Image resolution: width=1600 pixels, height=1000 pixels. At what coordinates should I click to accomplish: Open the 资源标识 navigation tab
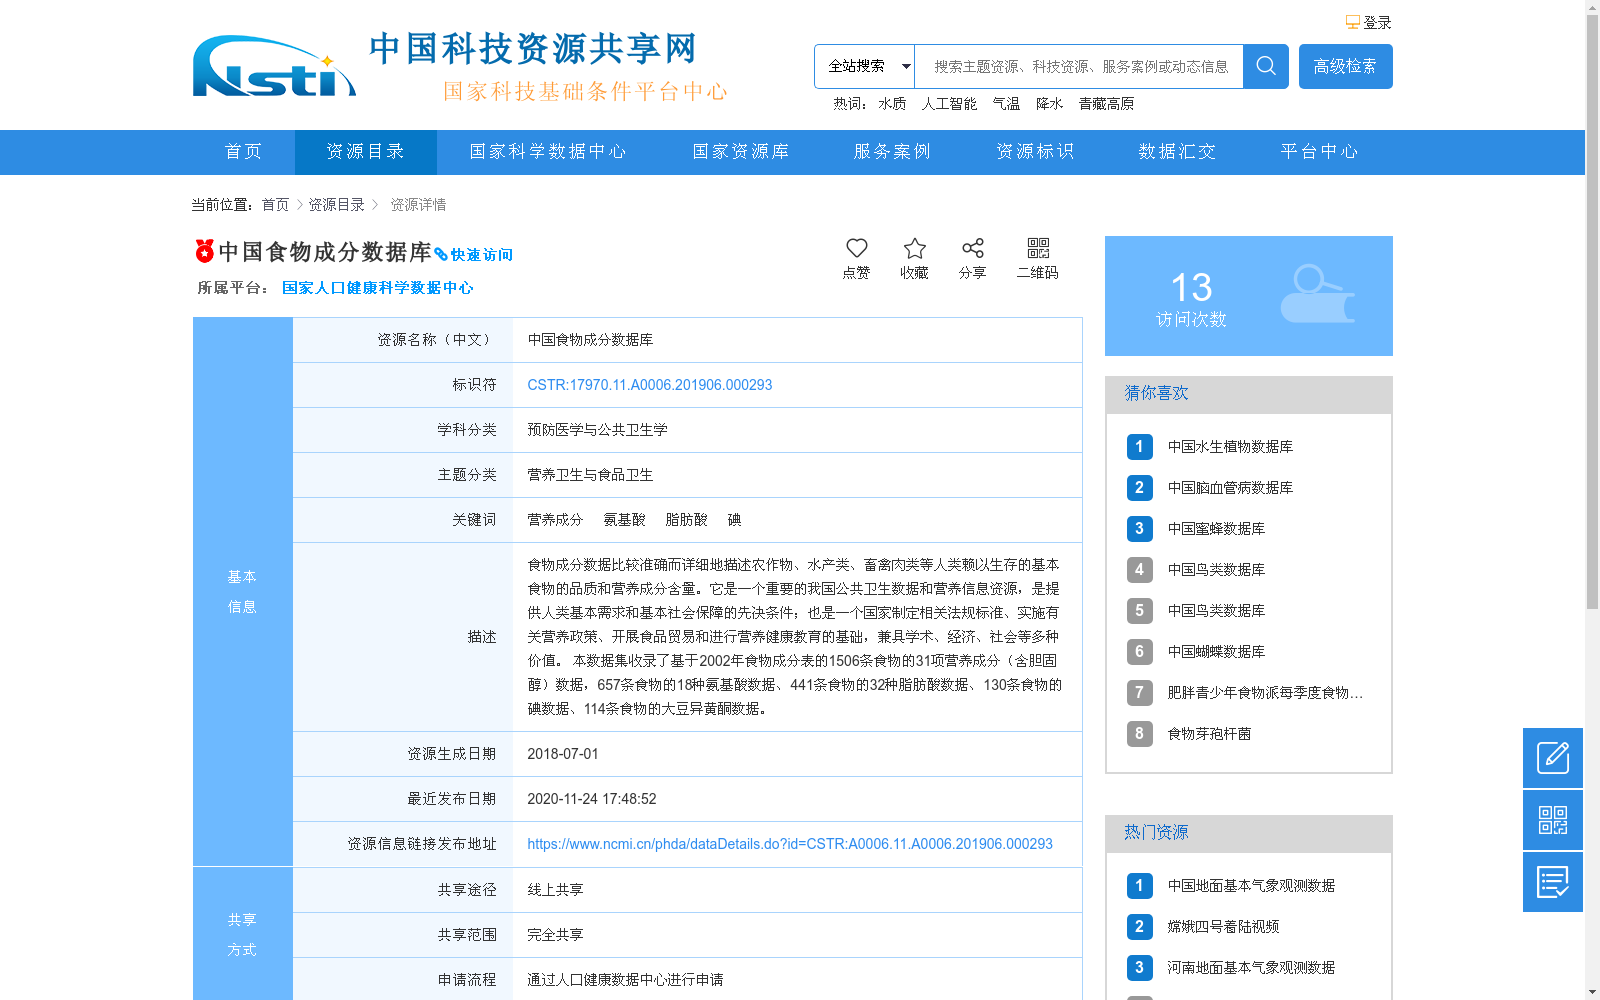(x=1035, y=152)
